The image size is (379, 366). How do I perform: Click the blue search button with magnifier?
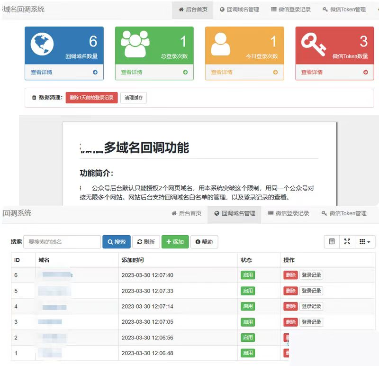pyautogui.click(x=116, y=242)
